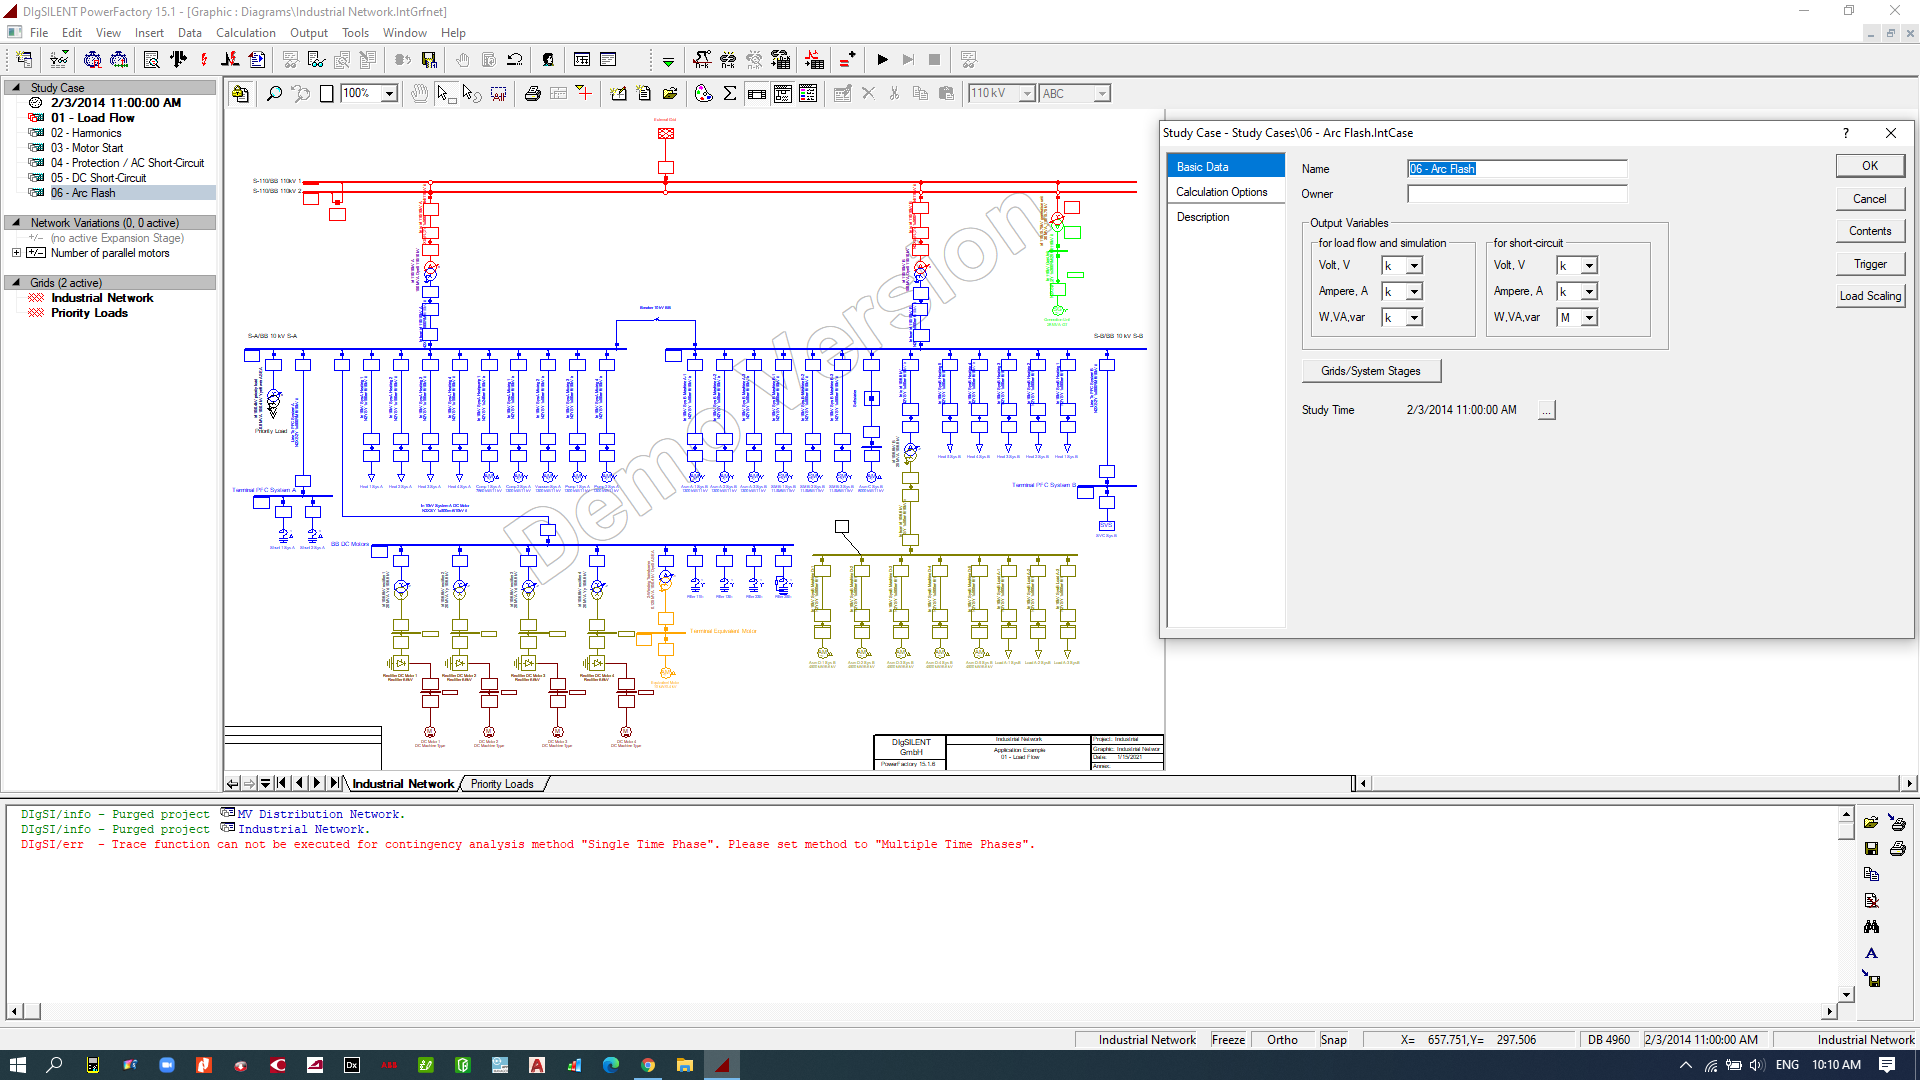Toggle Ortho mode in the status bar
Viewport: 1920px width, 1080px height.
click(1282, 1040)
